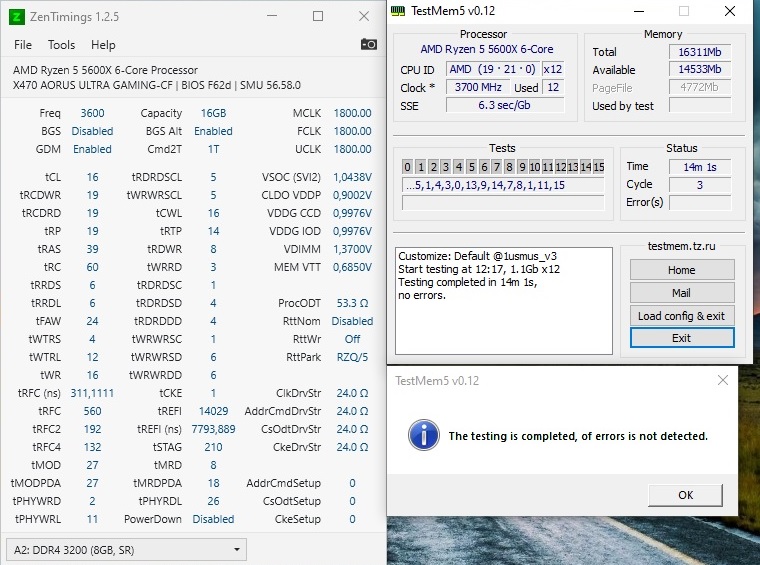Click test number 10 box
Viewport: 760px width, 565px height.
coord(535,167)
